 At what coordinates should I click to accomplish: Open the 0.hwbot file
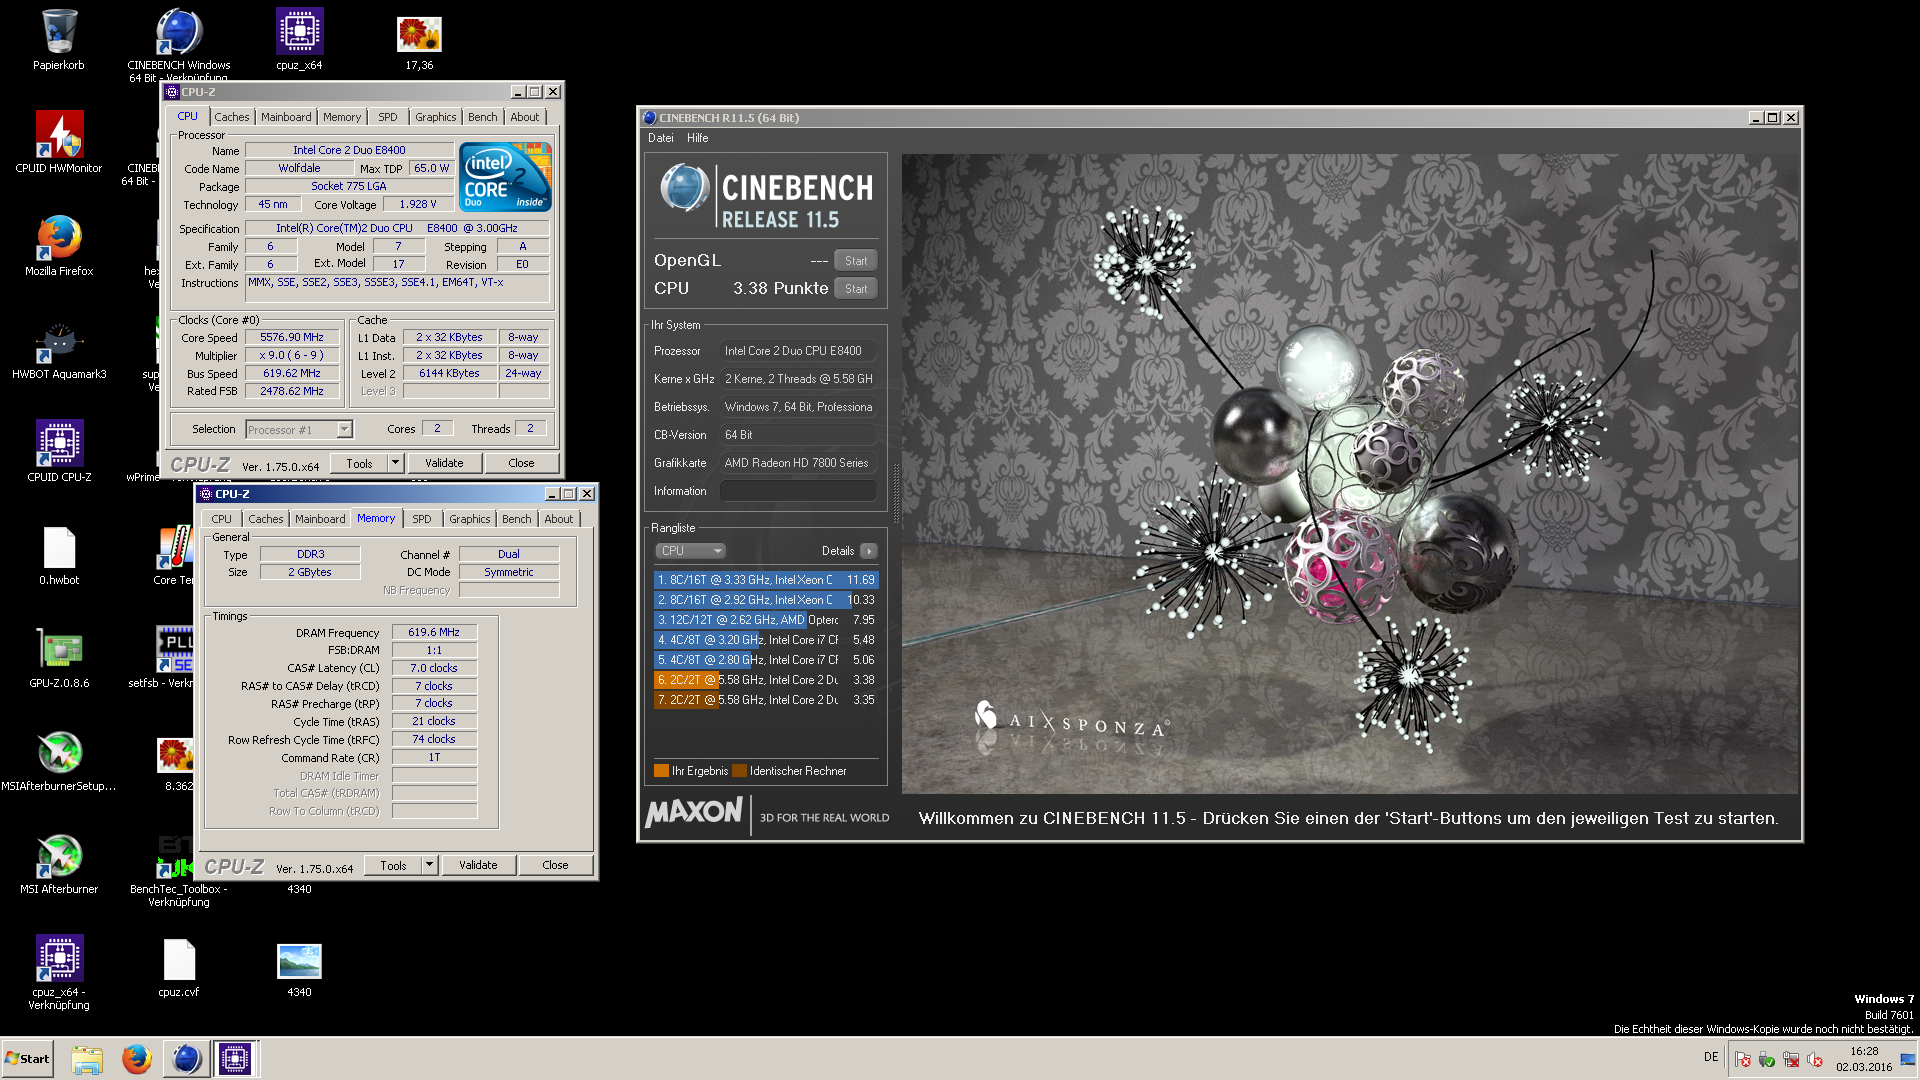pyautogui.click(x=59, y=555)
